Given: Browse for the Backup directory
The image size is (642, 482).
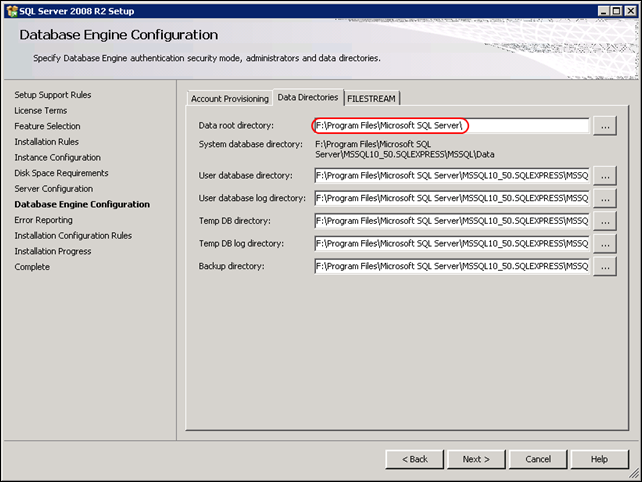Looking at the screenshot, I should point(605,267).
